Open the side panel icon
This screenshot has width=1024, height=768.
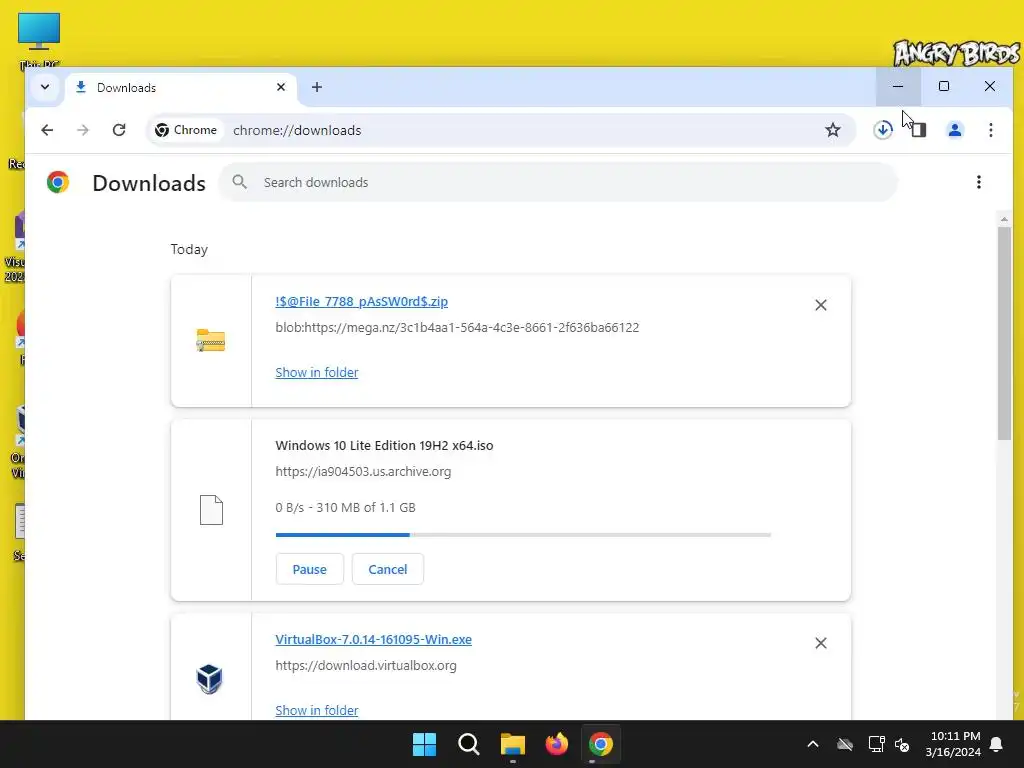pos(919,130)
